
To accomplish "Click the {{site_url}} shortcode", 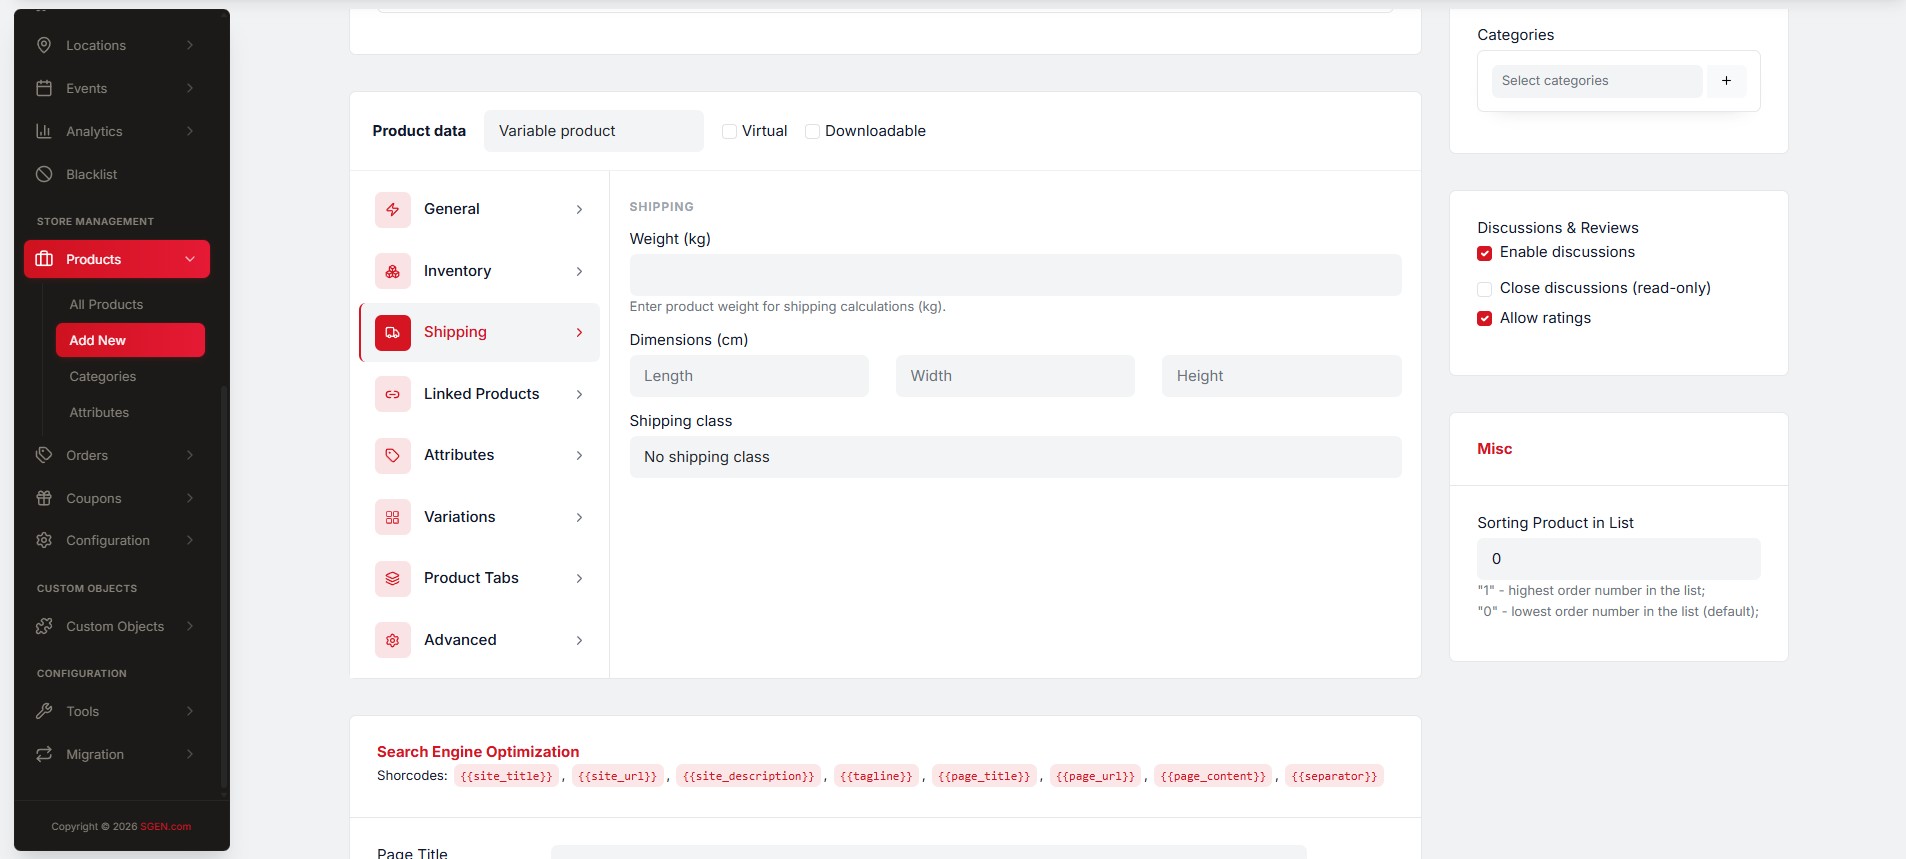I will click(x=617, y=776).
